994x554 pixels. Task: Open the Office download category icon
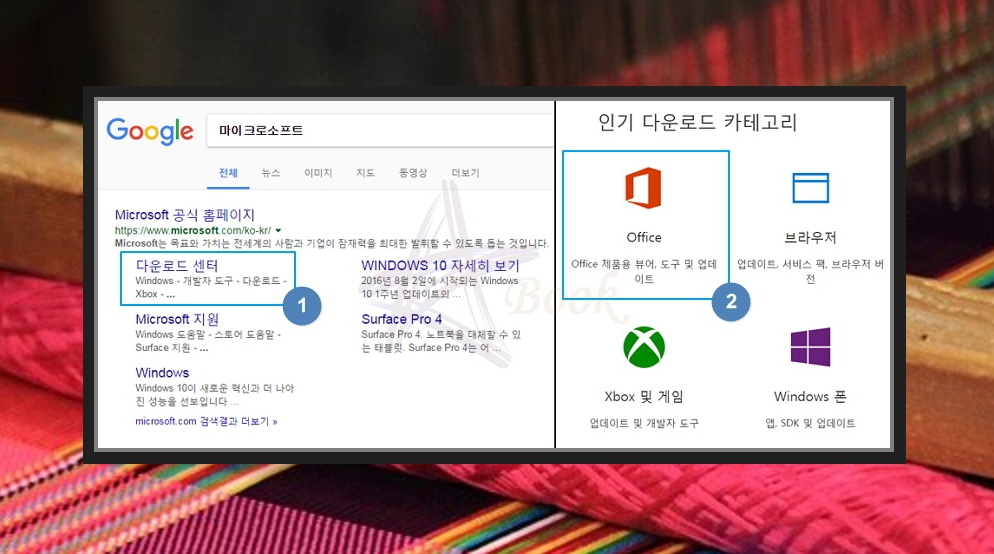point(643,188)
